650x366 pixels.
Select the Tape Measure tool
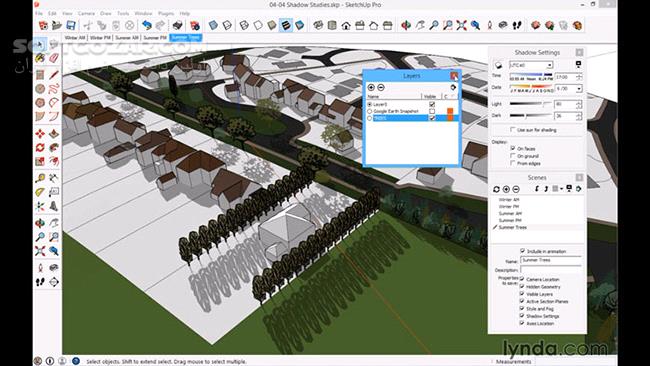click(x=40, y=178)
